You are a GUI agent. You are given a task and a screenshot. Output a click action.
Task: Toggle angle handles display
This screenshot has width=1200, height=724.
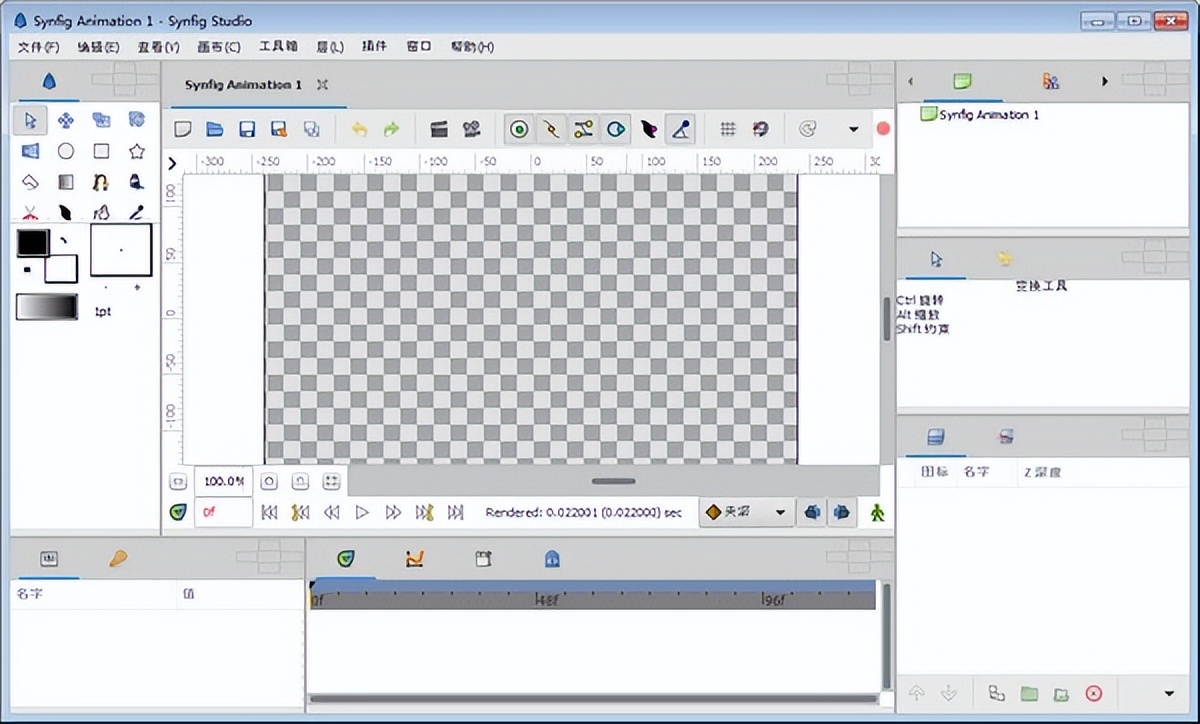681,129
